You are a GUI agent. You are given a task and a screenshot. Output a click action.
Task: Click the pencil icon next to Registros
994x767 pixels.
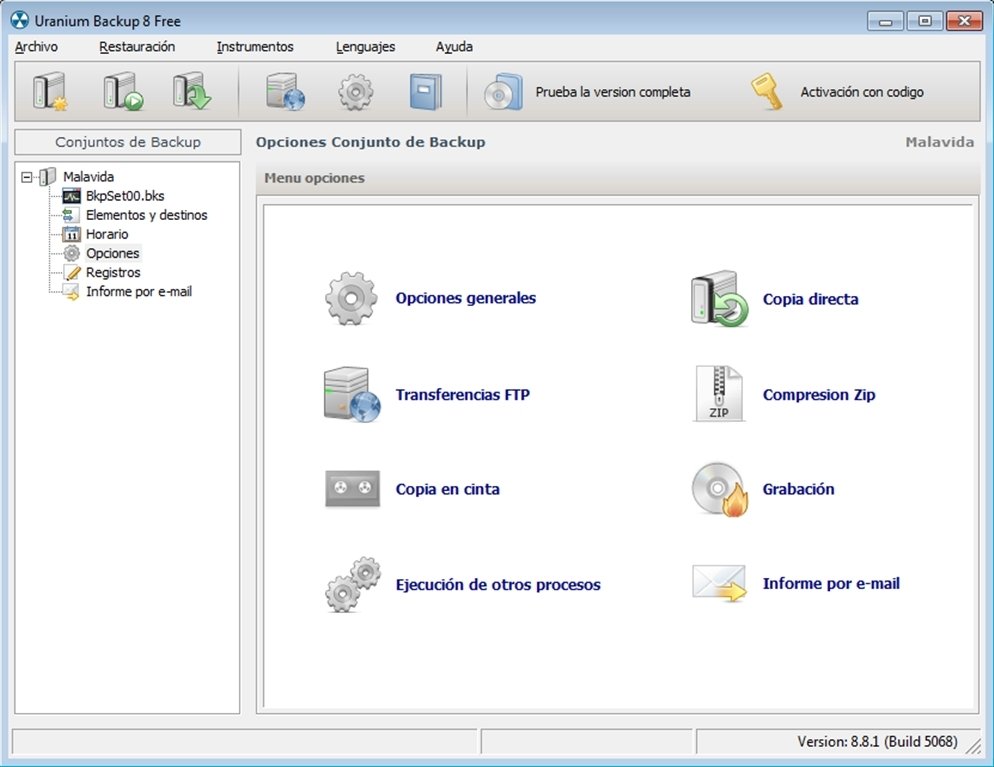point(72,273)
